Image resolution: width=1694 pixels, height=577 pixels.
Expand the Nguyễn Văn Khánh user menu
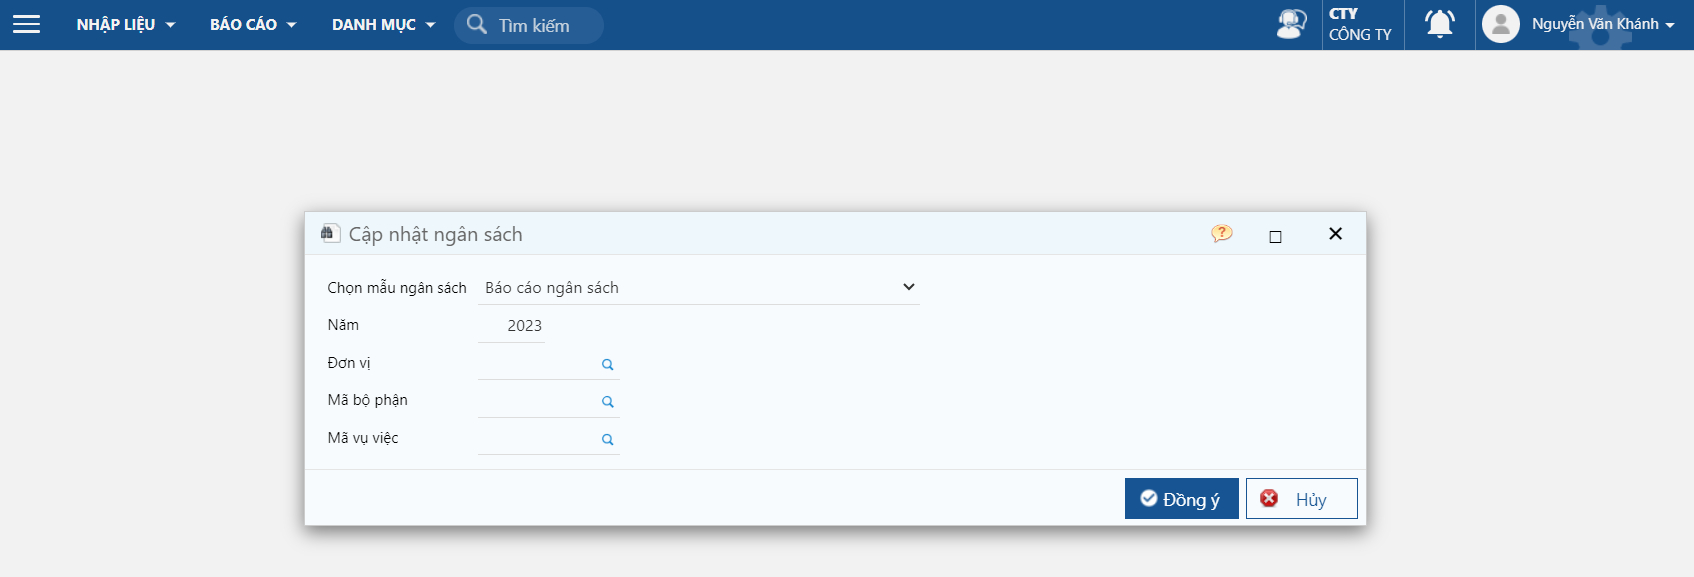click(1602, 24)
